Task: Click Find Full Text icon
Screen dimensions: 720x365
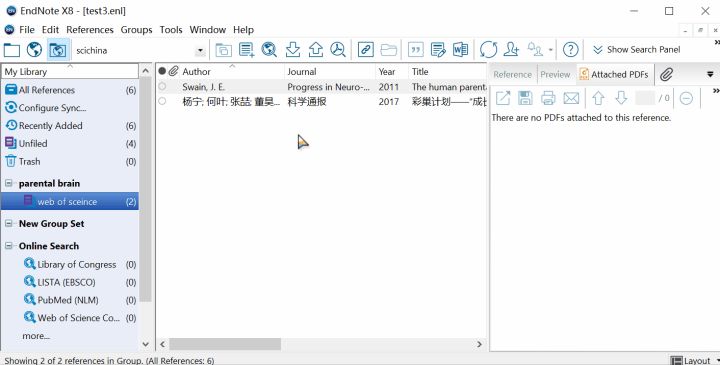Action: [x=338, y=50]
